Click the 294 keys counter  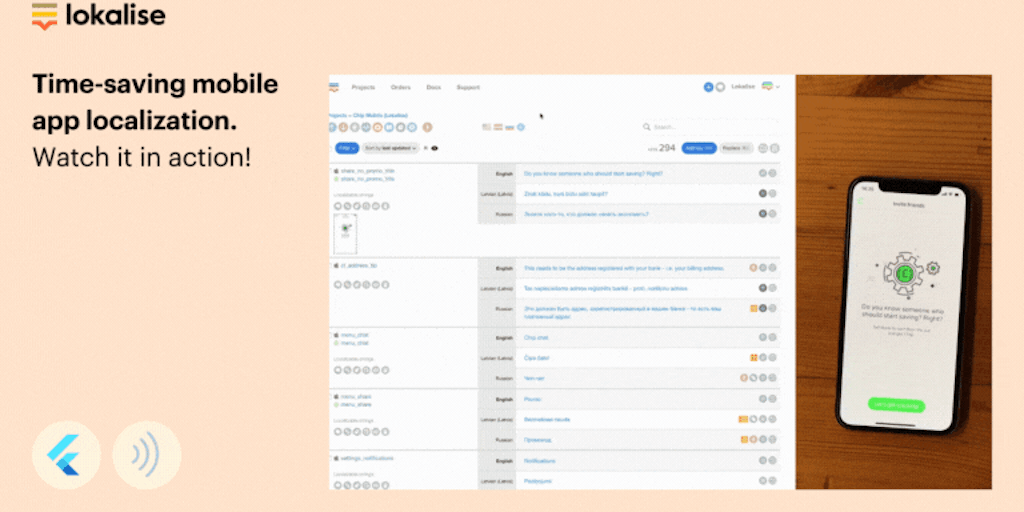click(667, 148)
